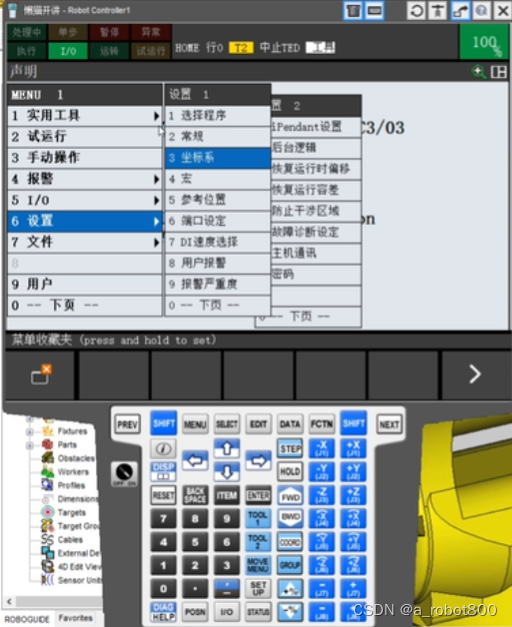Click the MOVE MENU key
Screen dimensions: 512x627
pyautogui.click(x=258, y=565)
